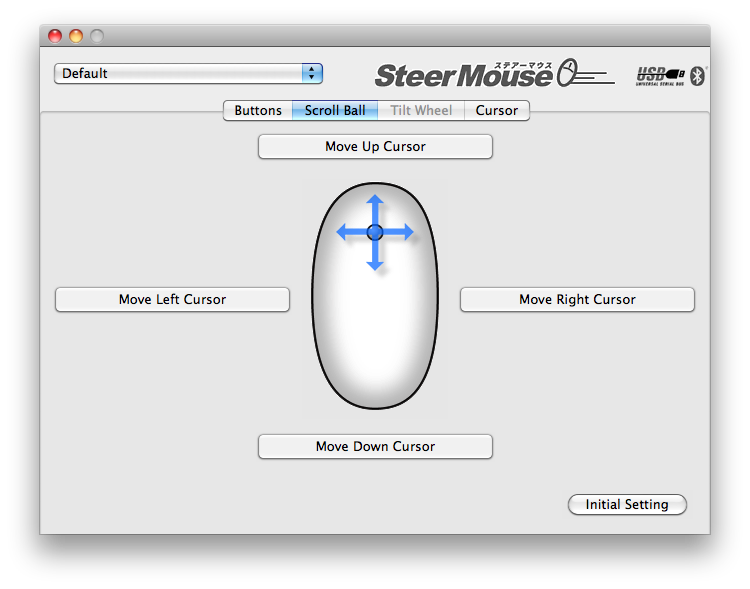Close the window with the red button
Viewport: 750px width, 589px height.
click(55, 36)
